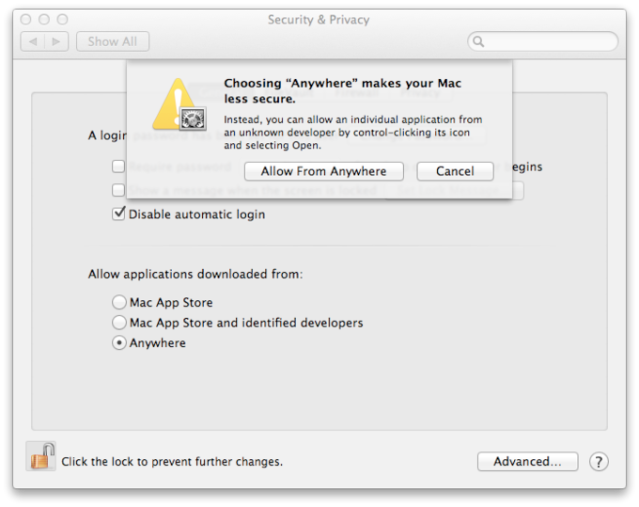Viewport: 639px width, 507px height.
Task: Go back with the left arrow
Action: (33, 42)
